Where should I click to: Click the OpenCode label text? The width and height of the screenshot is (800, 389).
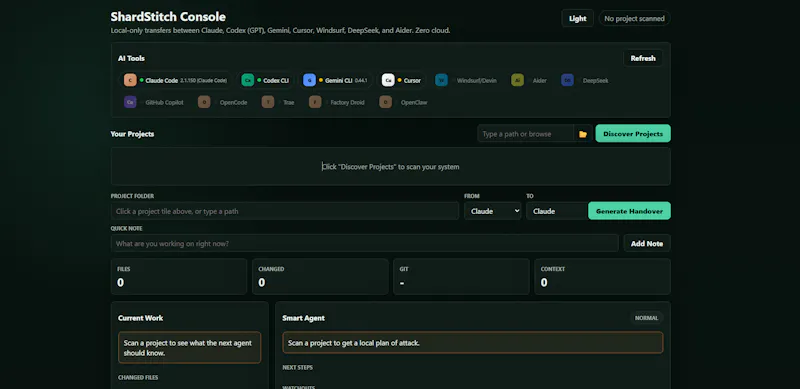coord(233,103)
